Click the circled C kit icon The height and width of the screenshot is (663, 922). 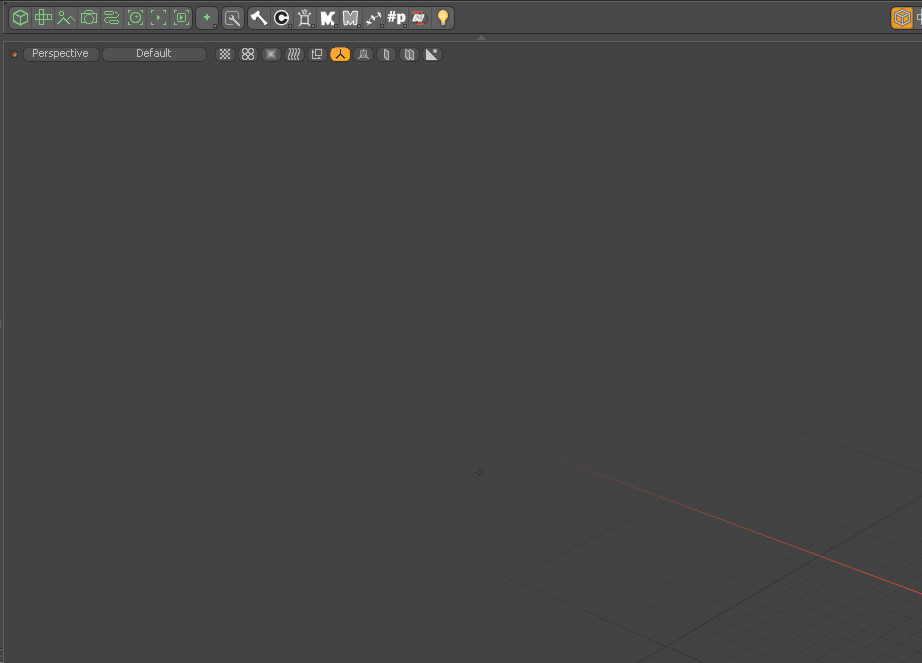click(282, 18)
